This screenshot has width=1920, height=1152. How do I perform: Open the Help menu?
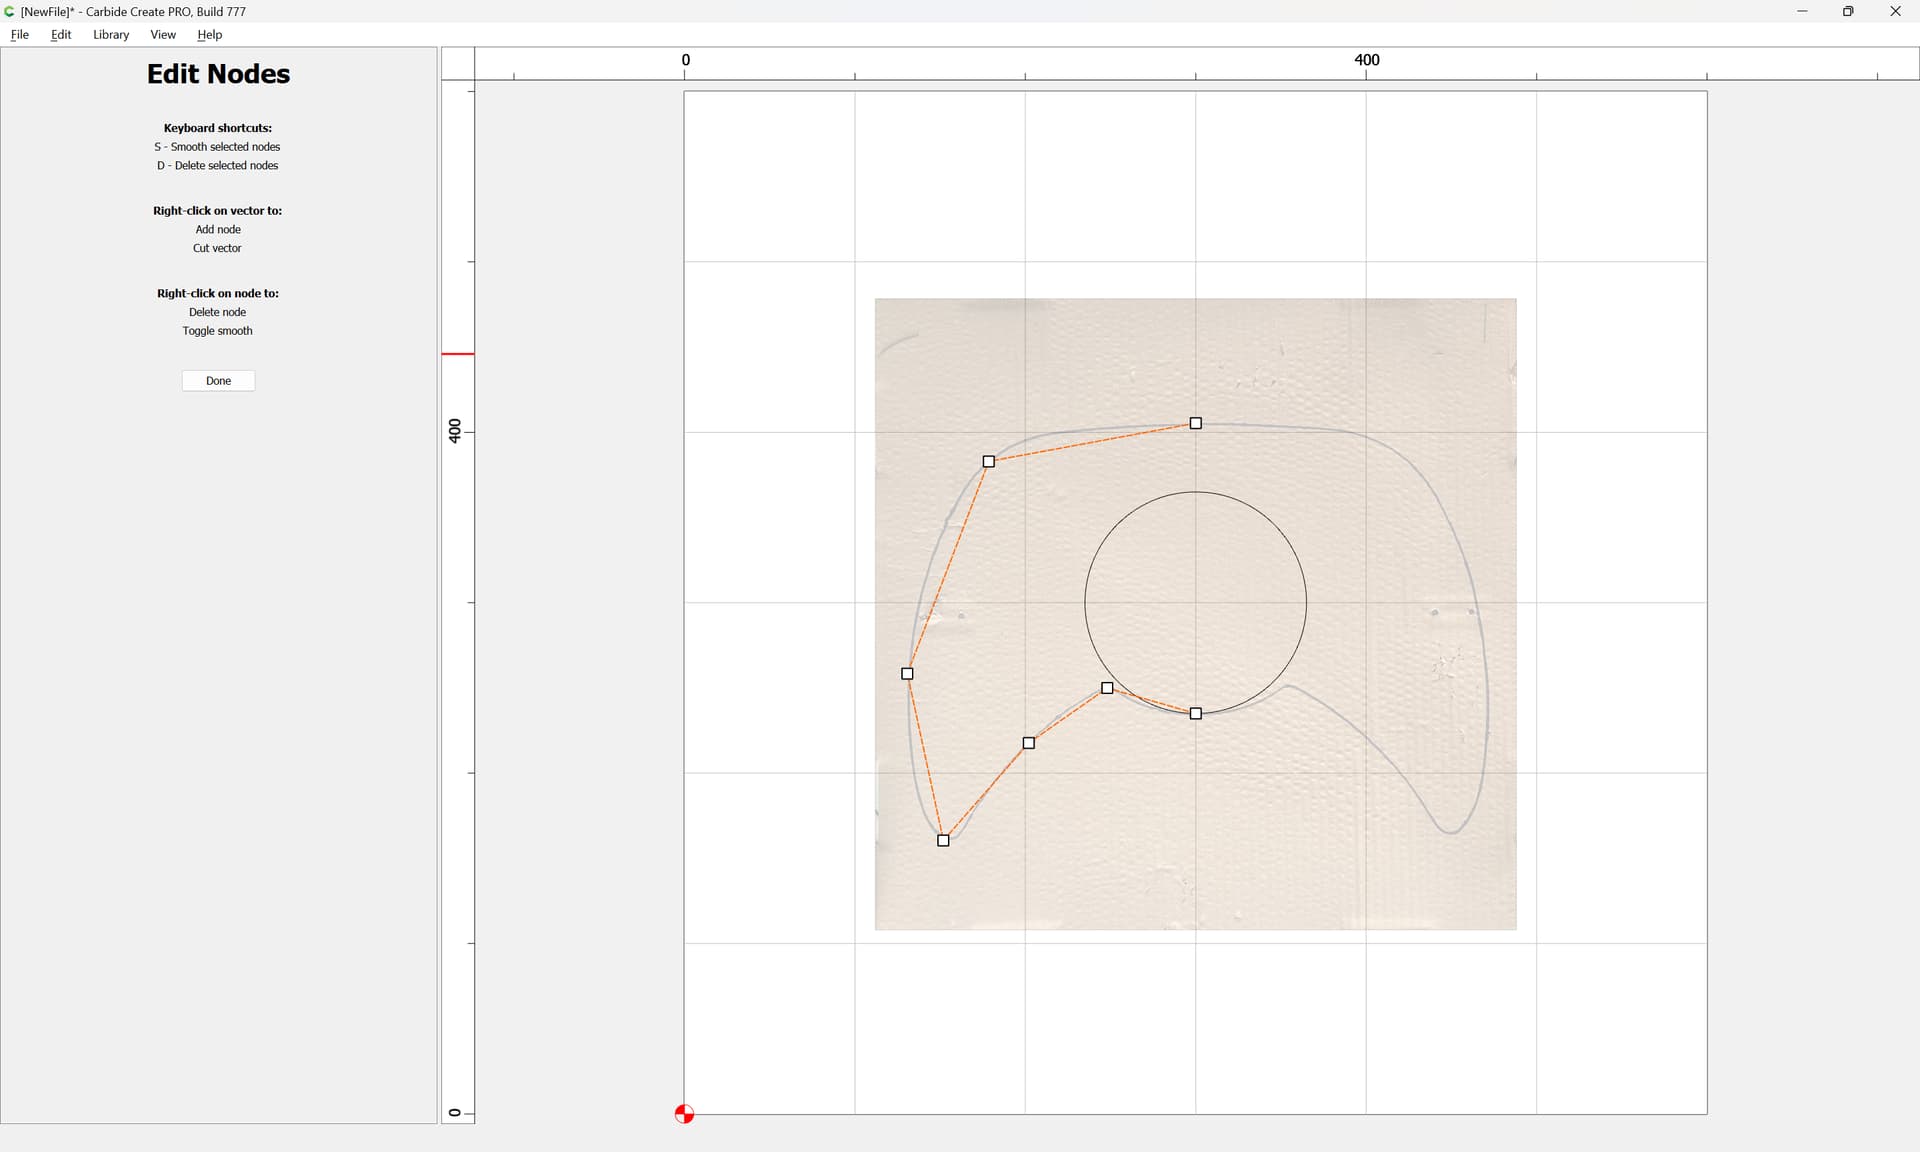tap(209, 34)
